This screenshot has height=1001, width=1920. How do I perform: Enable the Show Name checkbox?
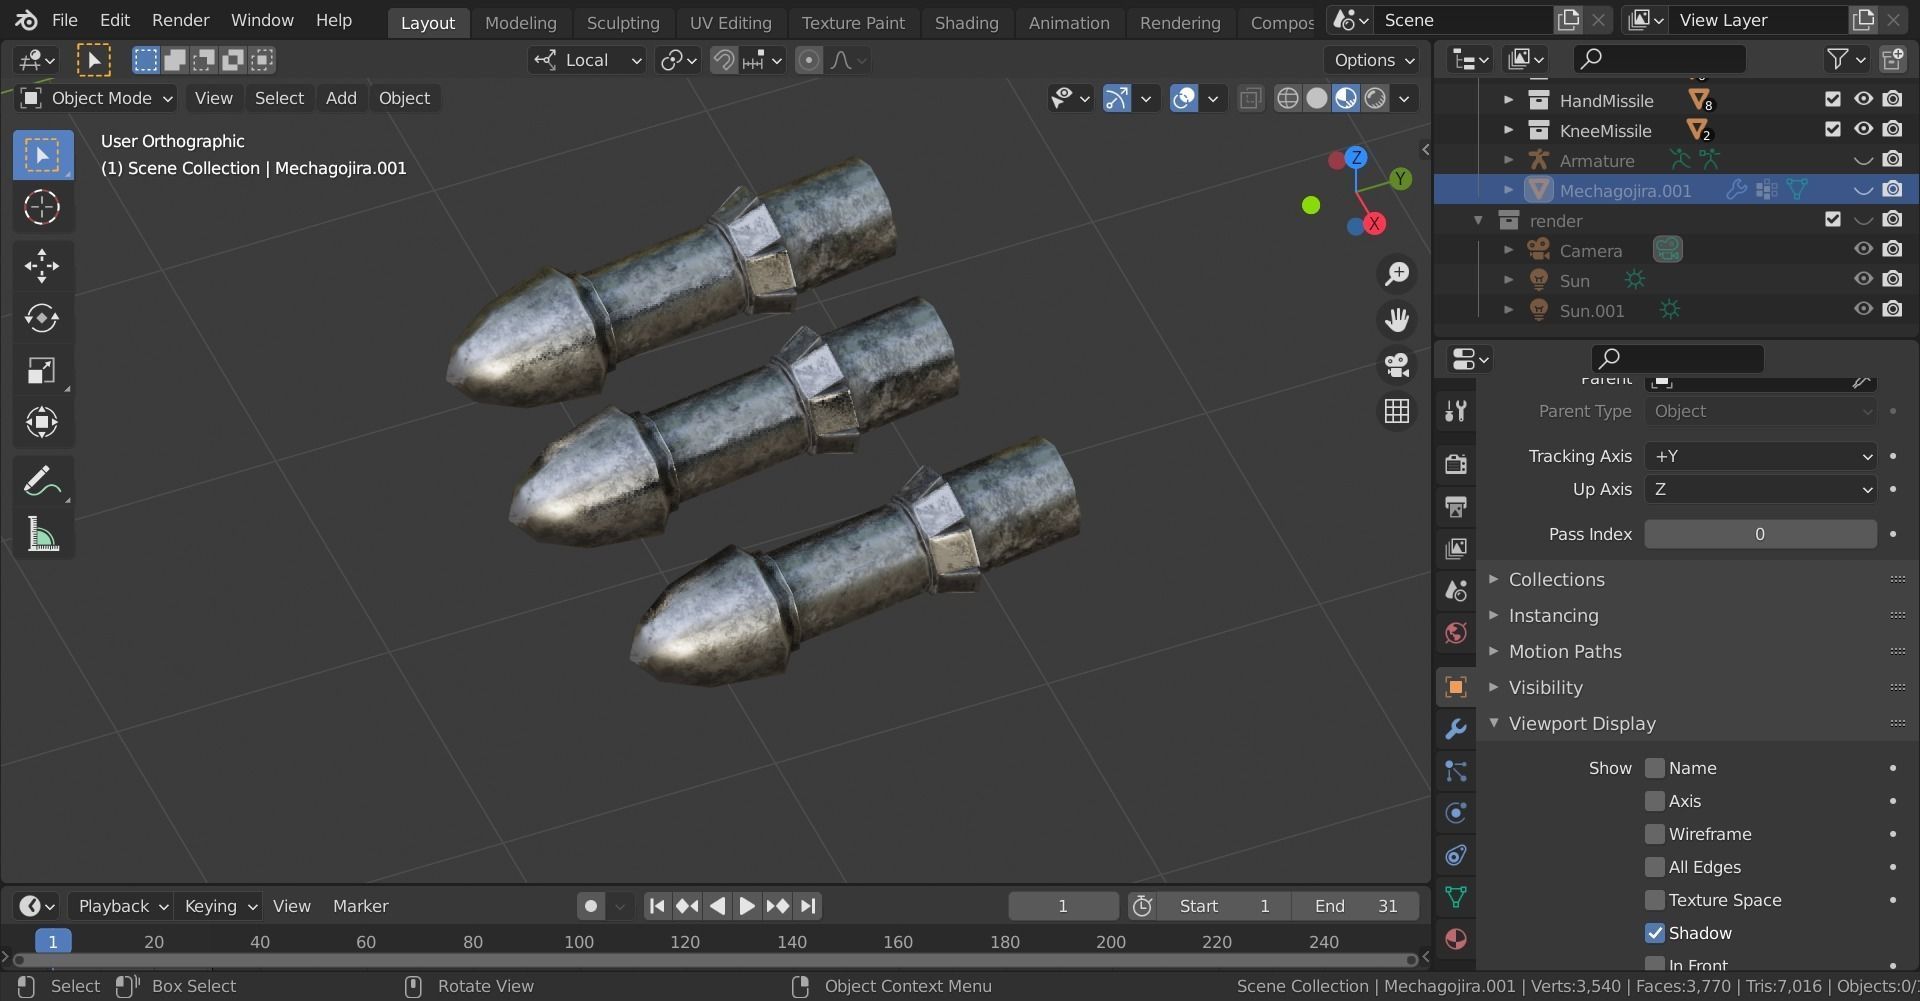[x=1655, y=768]
